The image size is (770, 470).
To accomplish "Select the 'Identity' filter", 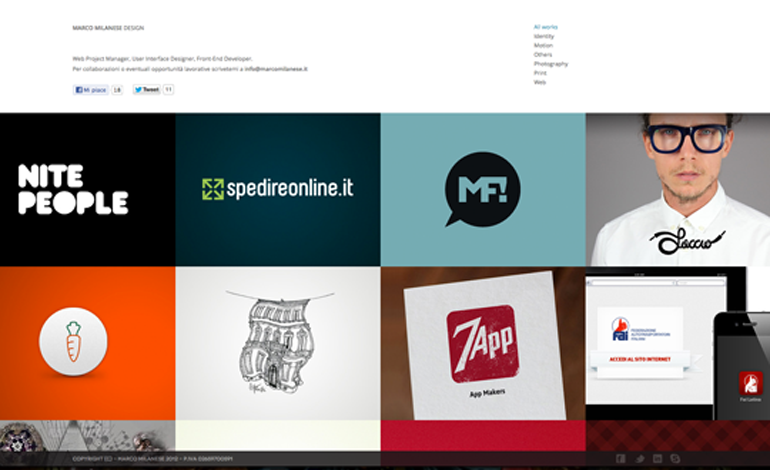I will [544, 36].
